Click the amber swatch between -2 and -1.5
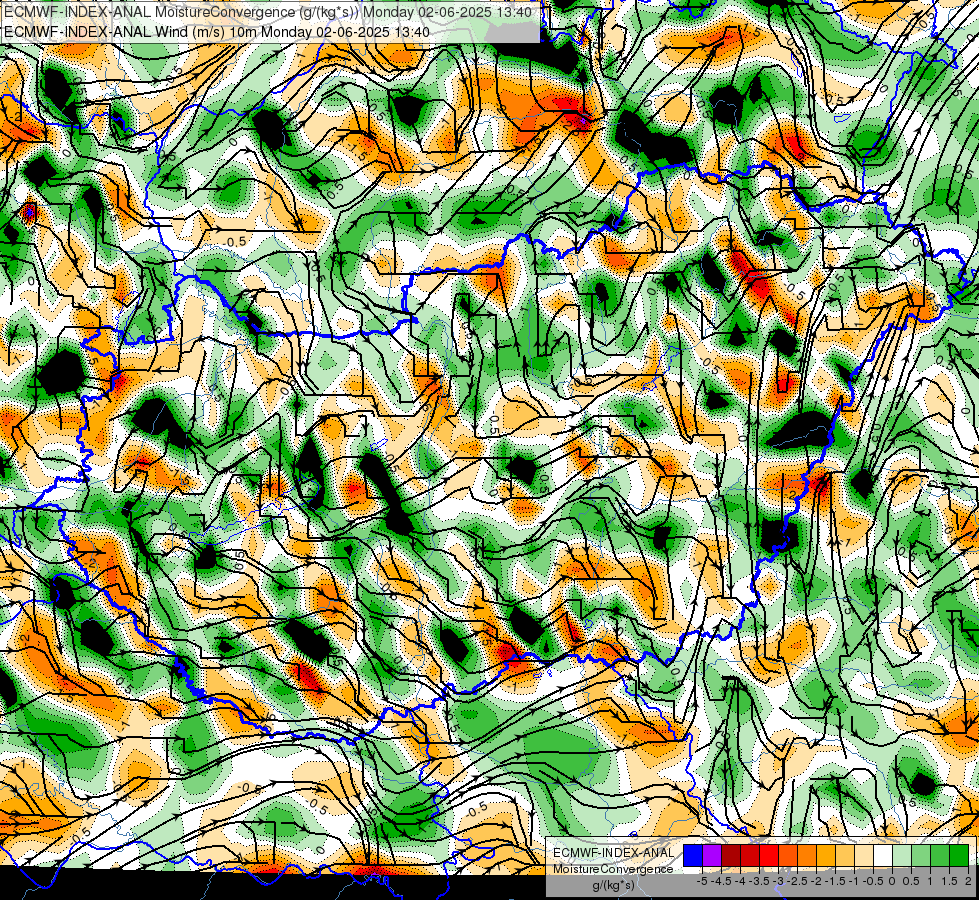This screenshot has width=979, height=900. [826, 855]
